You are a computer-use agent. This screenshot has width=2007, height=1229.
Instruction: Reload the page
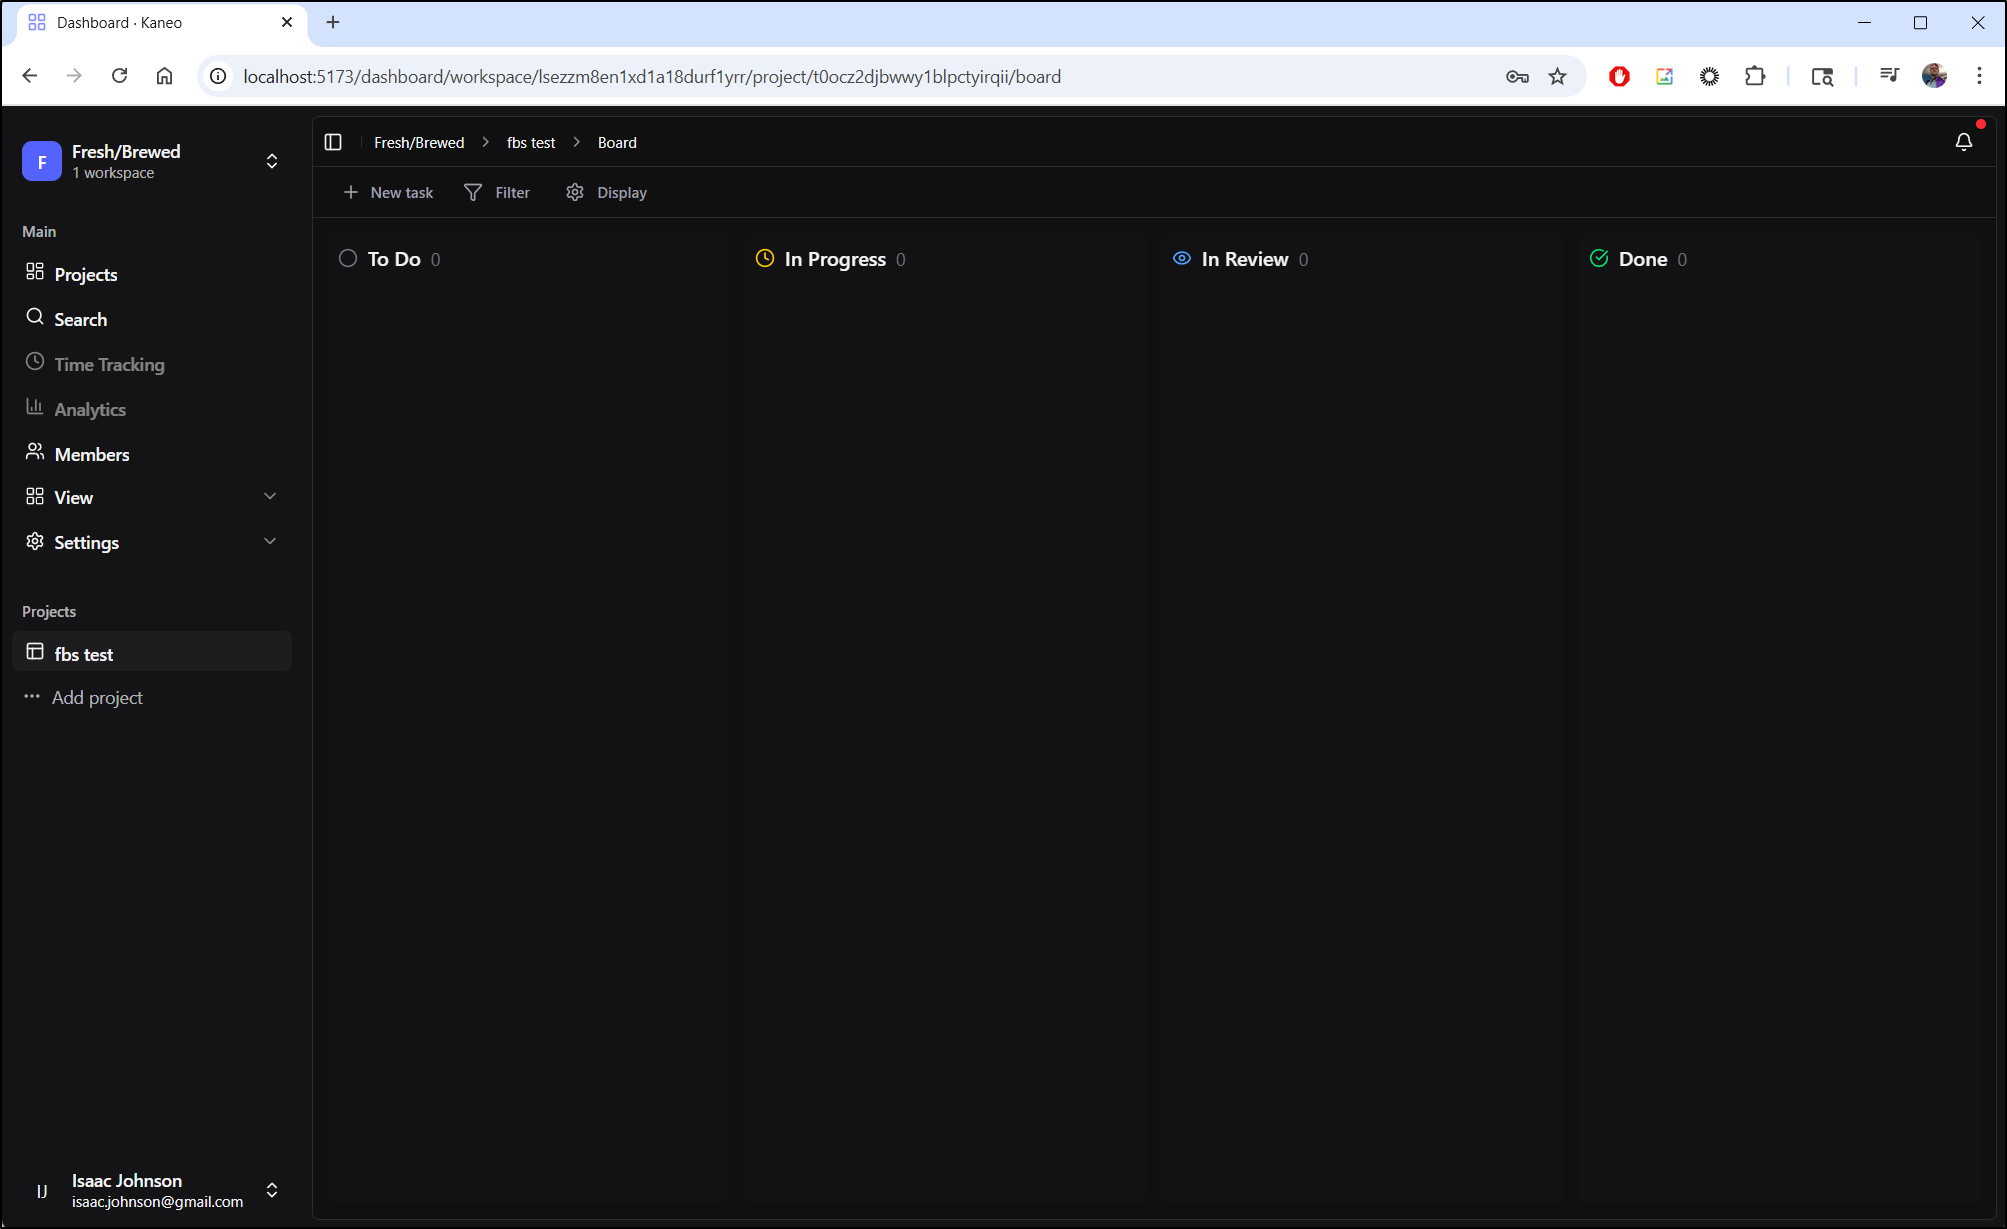coord(119,76)
